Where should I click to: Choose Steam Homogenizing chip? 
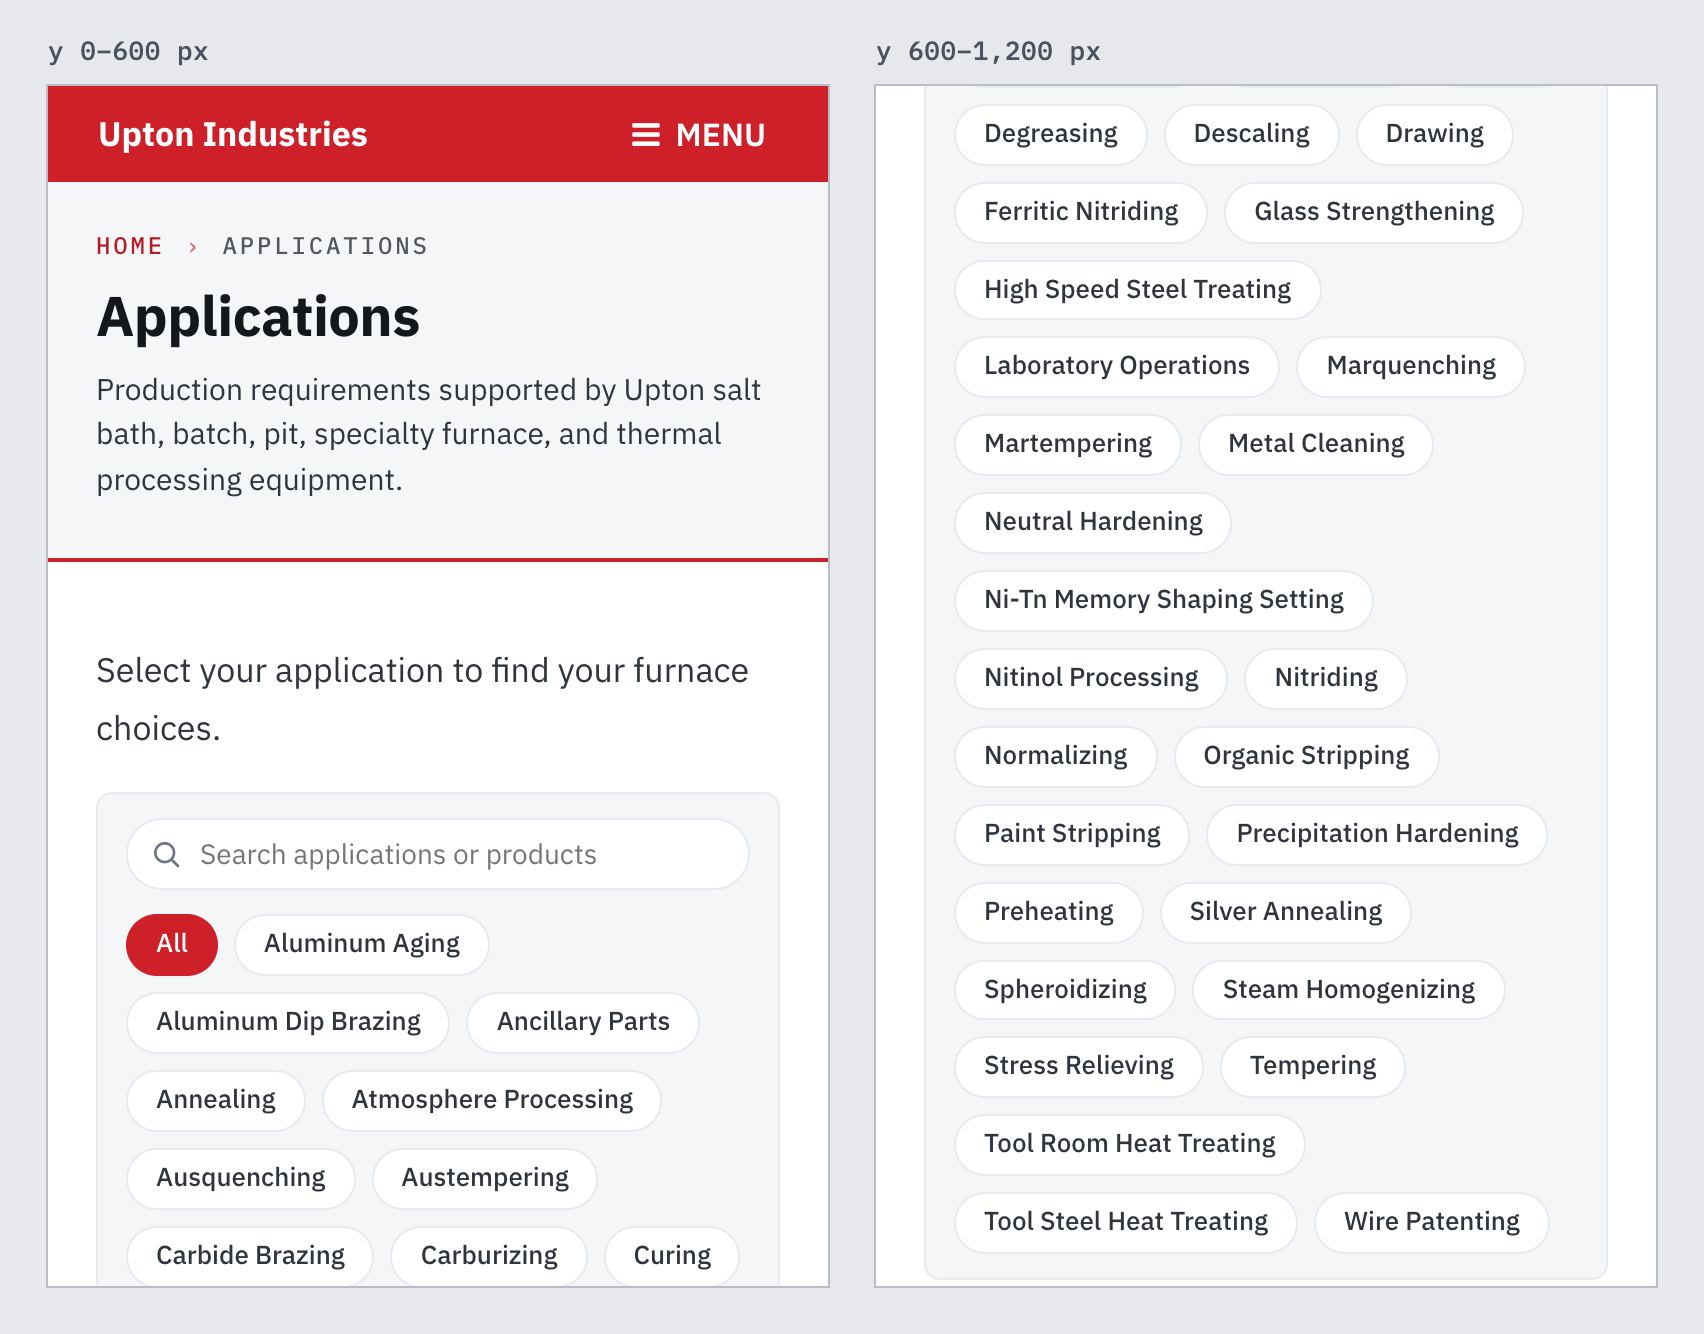(1349, 990)
